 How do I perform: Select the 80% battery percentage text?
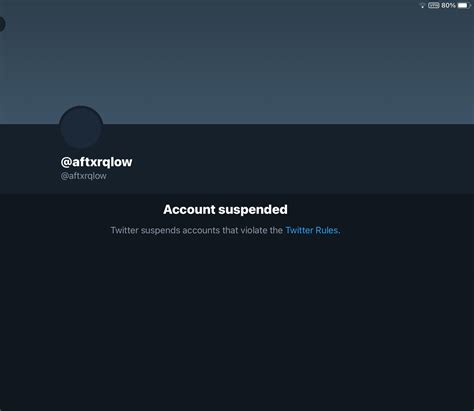448,5
